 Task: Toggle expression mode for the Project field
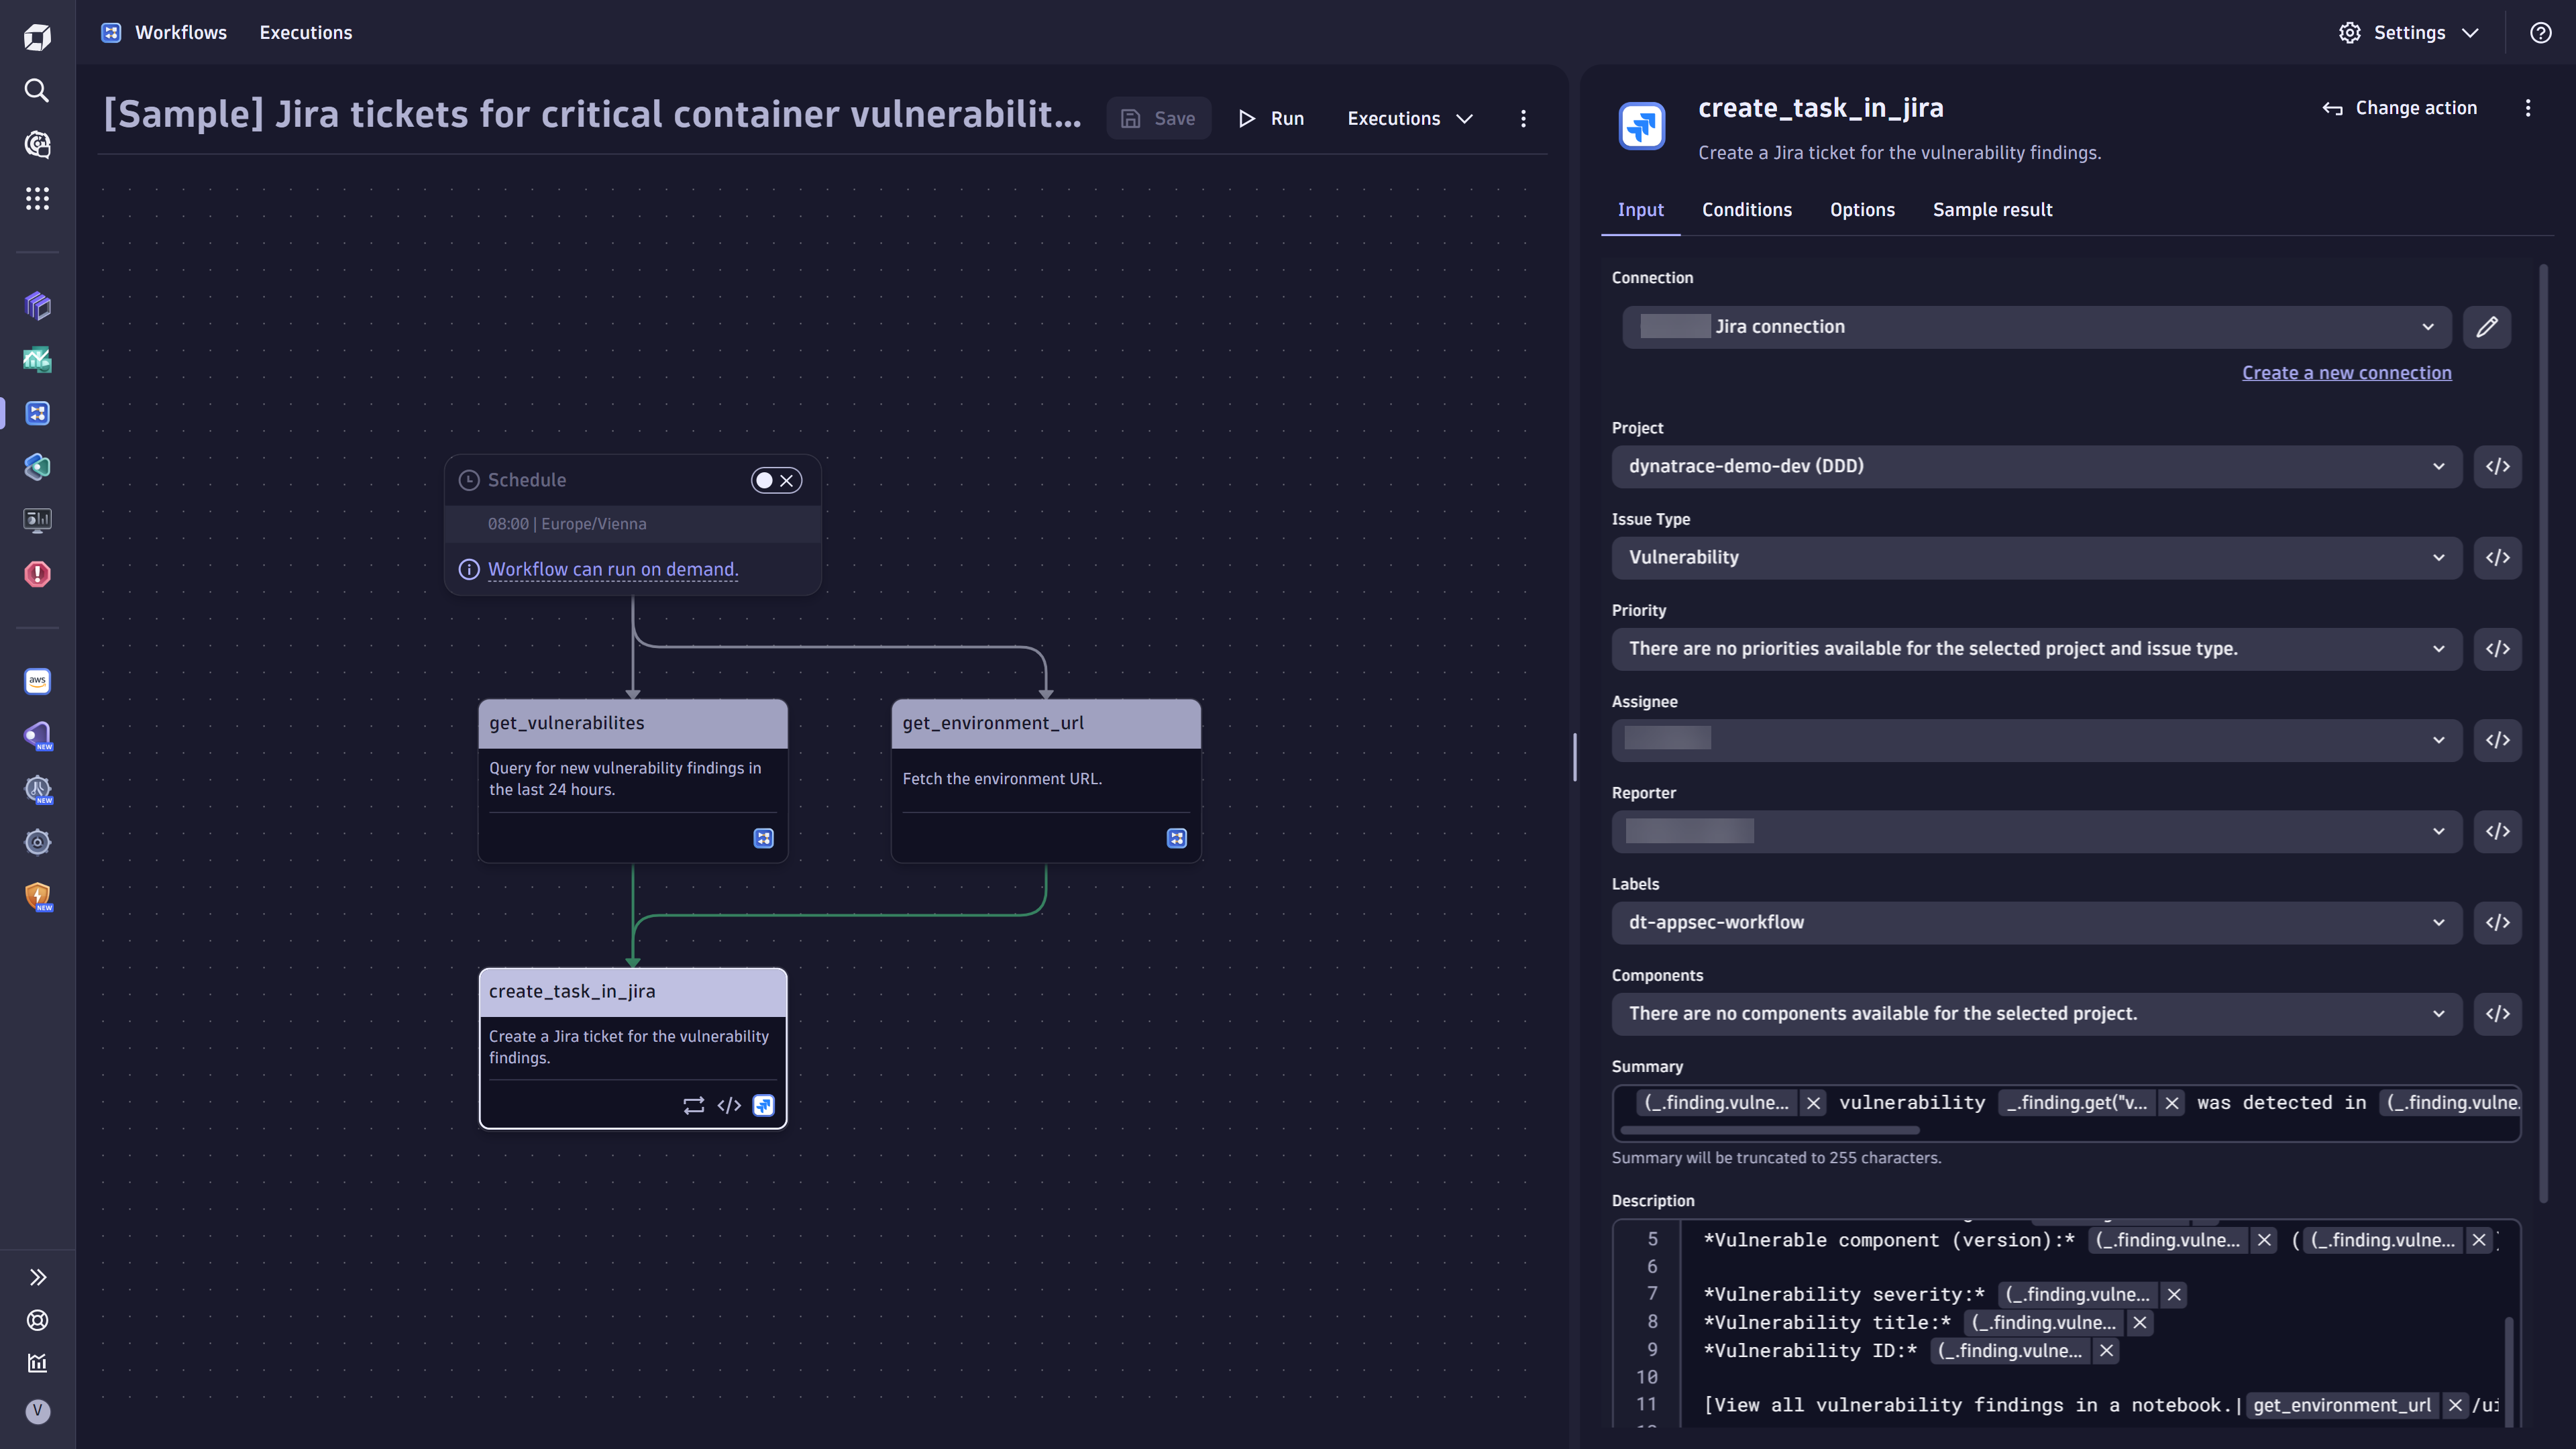pyautogui.click(x=2497, y=466)
